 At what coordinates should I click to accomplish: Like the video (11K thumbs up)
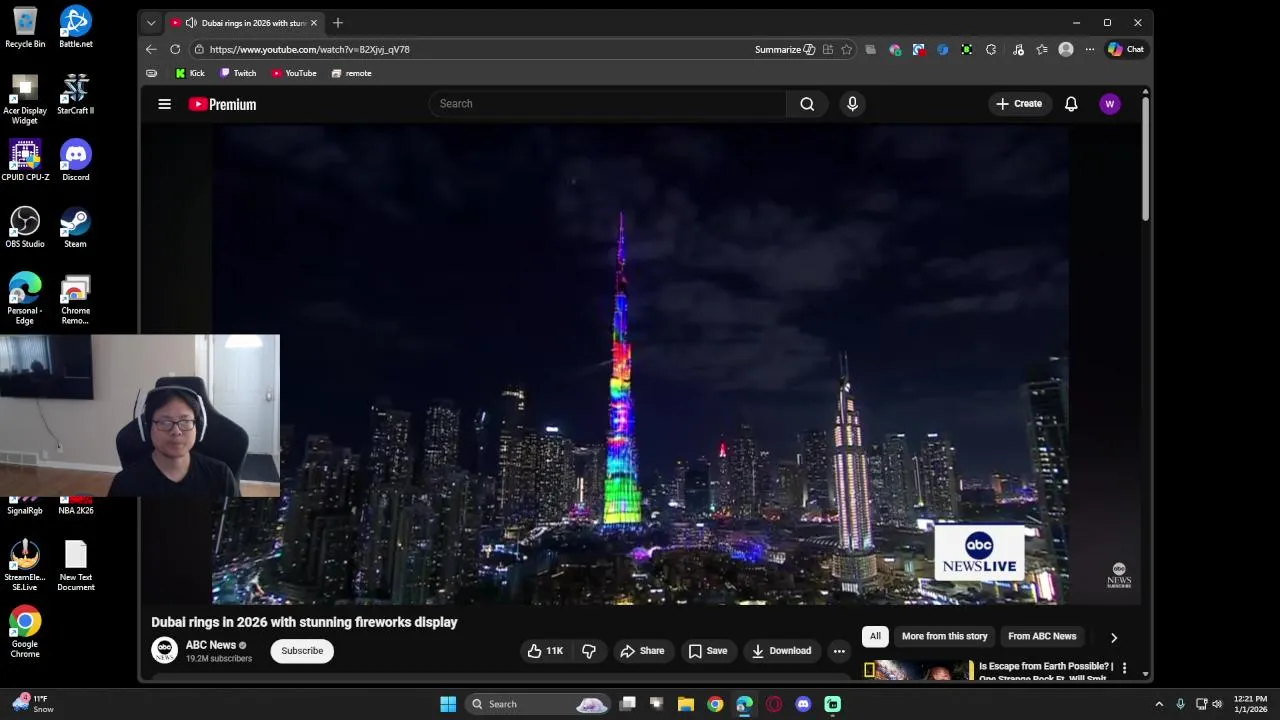(545, 651)
